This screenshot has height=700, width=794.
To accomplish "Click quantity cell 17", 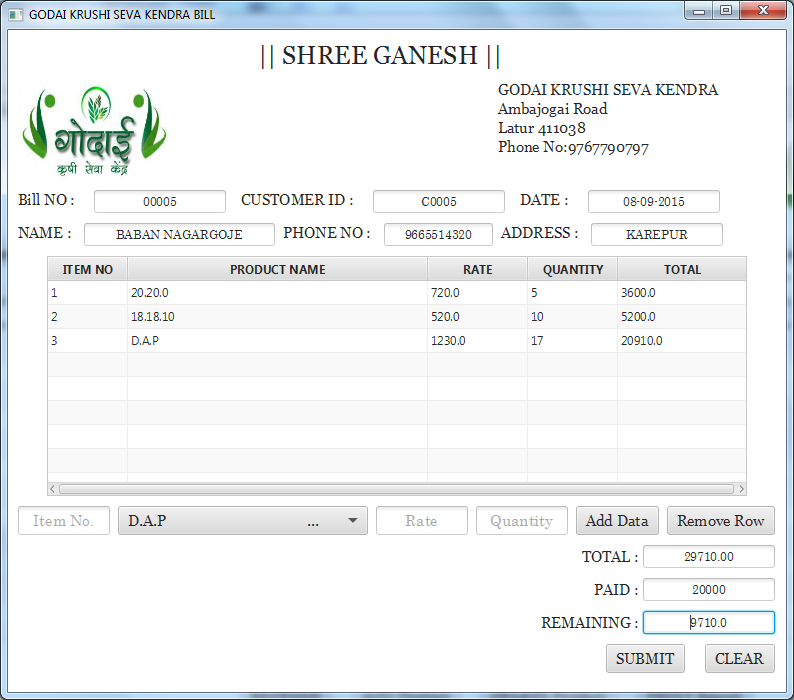I will click(x=573, y=340).
